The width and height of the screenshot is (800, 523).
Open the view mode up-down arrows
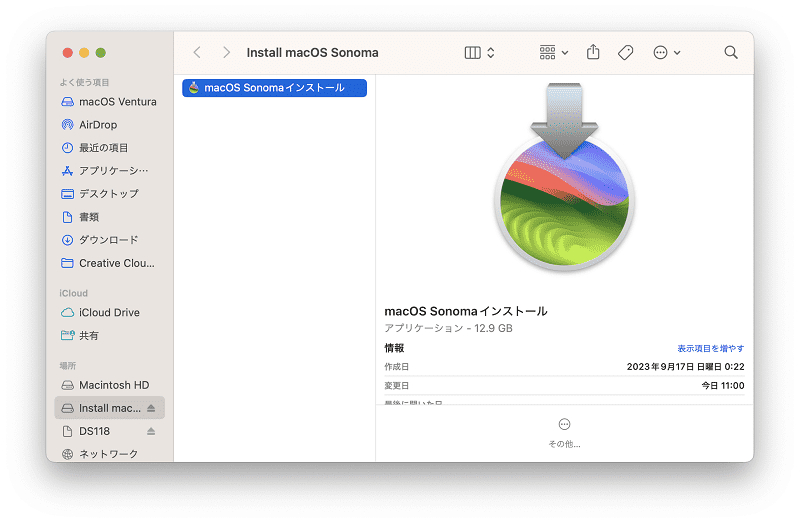tap(491, 53)
